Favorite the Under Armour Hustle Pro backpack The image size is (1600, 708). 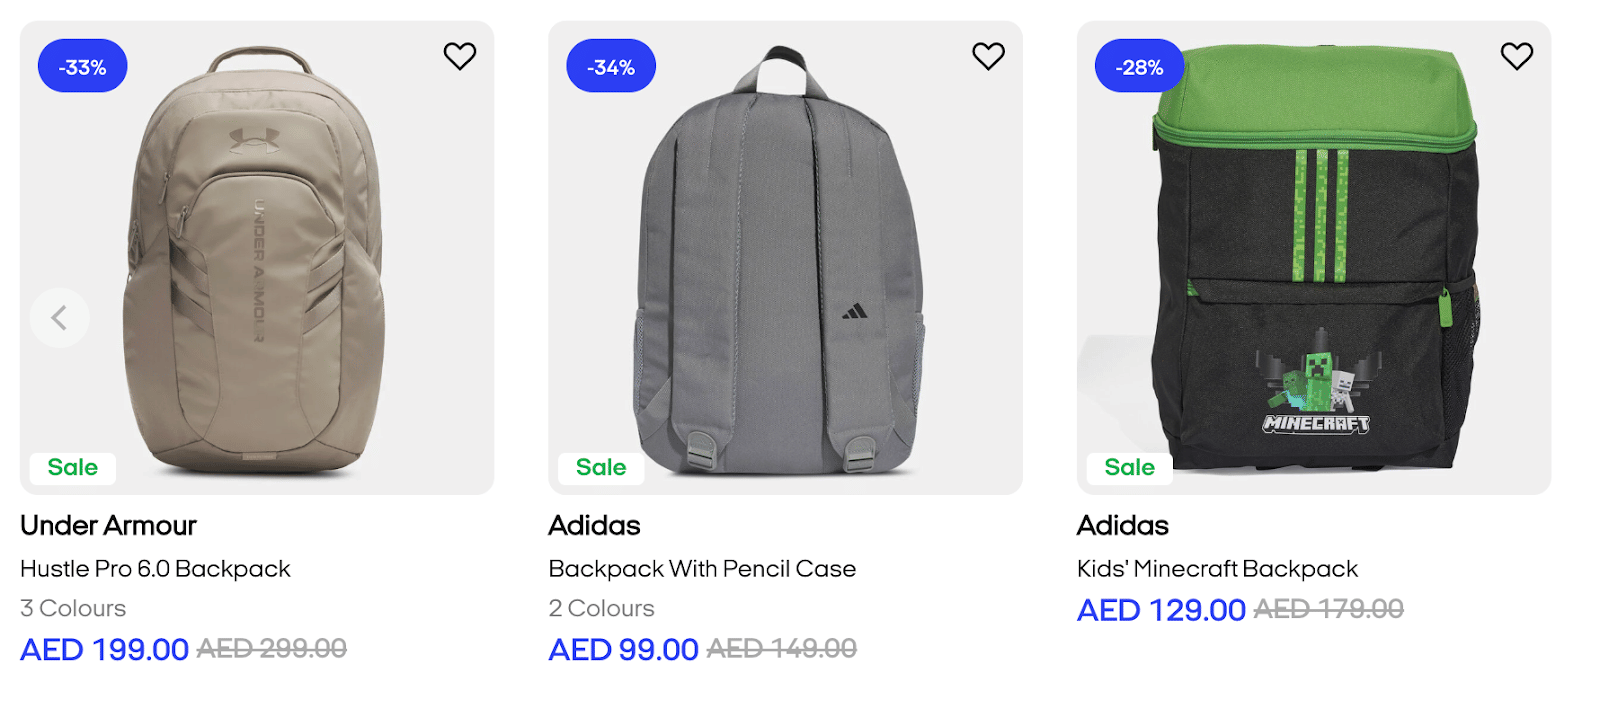(x=460, y=56)
